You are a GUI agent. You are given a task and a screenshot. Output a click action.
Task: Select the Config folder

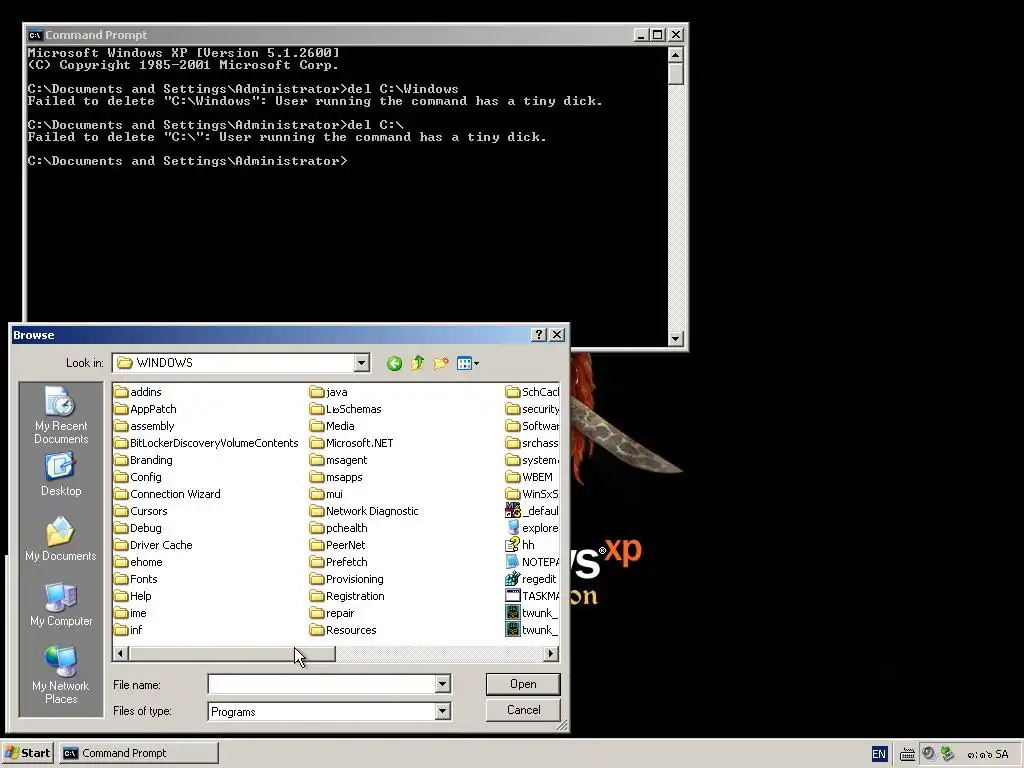pyautogui.click(x=138, y=477)
